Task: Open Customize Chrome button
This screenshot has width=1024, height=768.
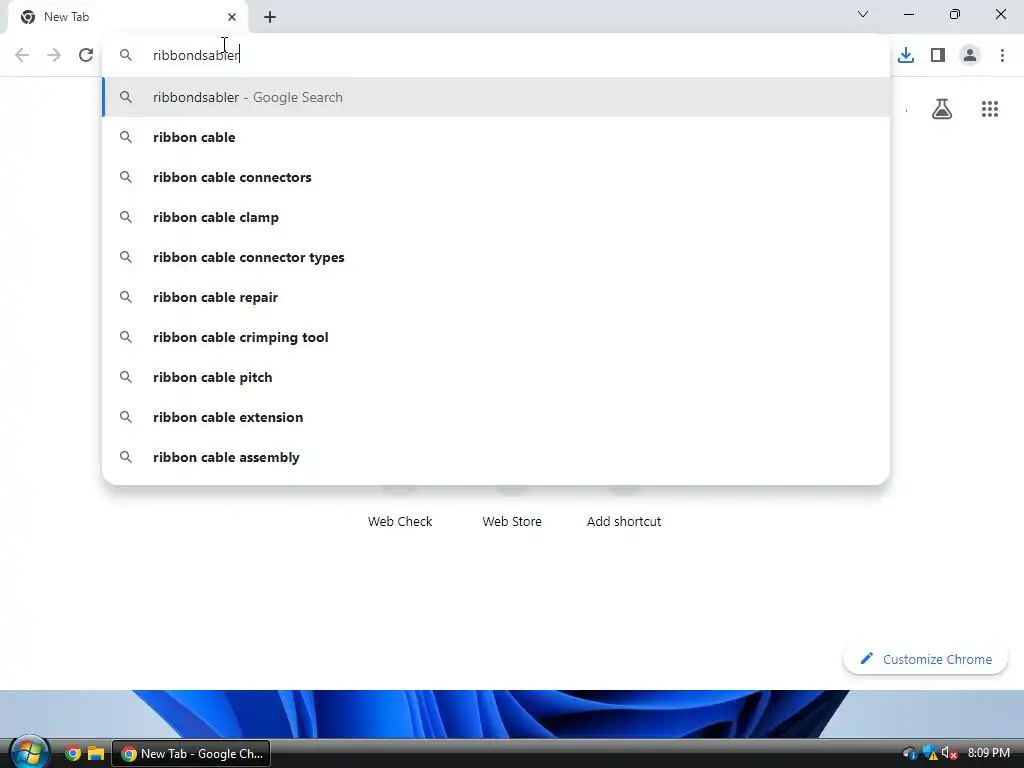Action: pyautogui.click(x=925, y=659)
